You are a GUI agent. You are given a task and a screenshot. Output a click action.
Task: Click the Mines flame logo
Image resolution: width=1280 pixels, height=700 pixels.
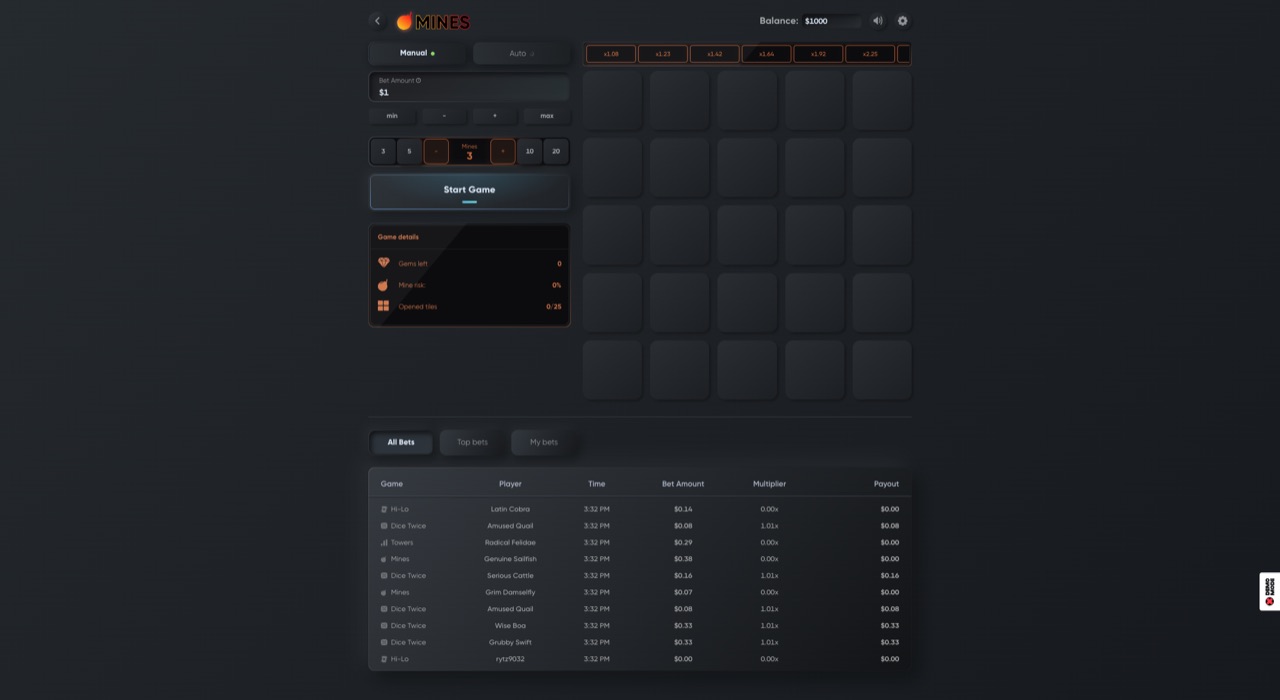click(x=433, y=21)
